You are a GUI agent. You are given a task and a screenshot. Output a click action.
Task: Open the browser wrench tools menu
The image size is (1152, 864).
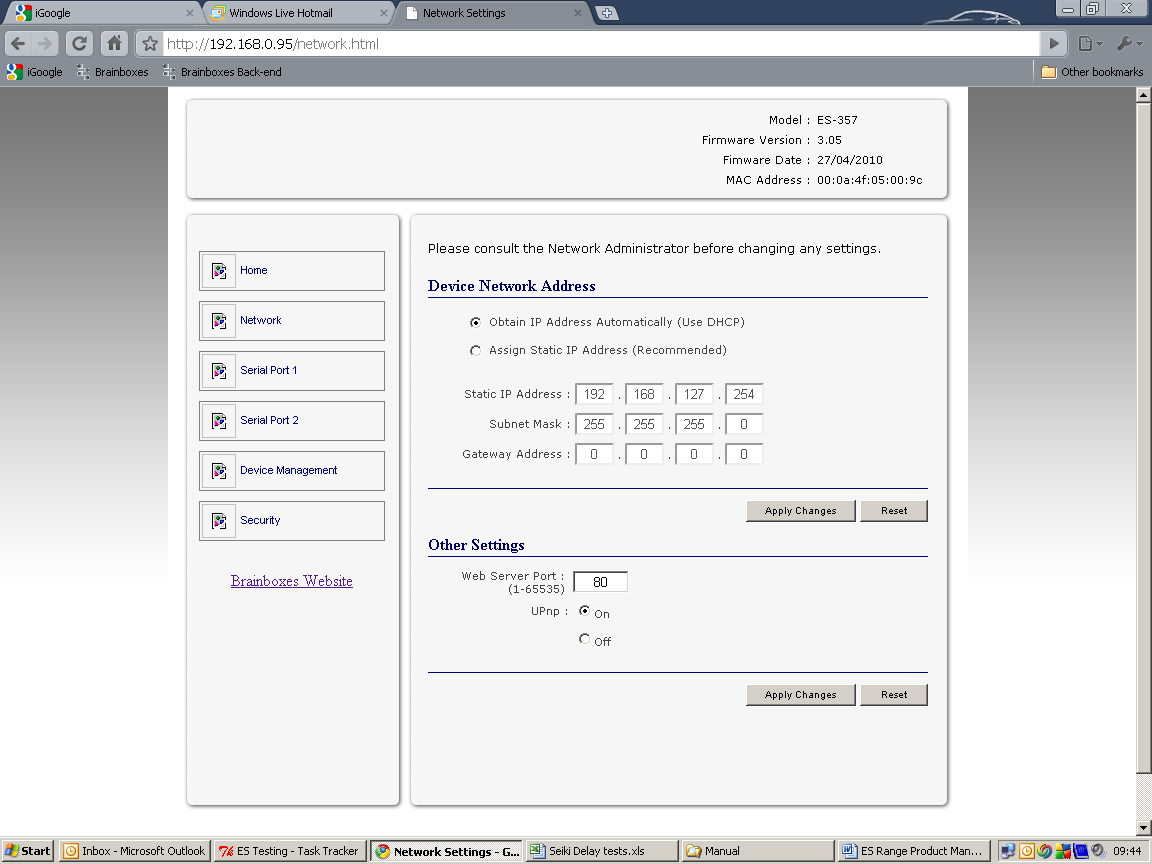(x=1129, y=43)
